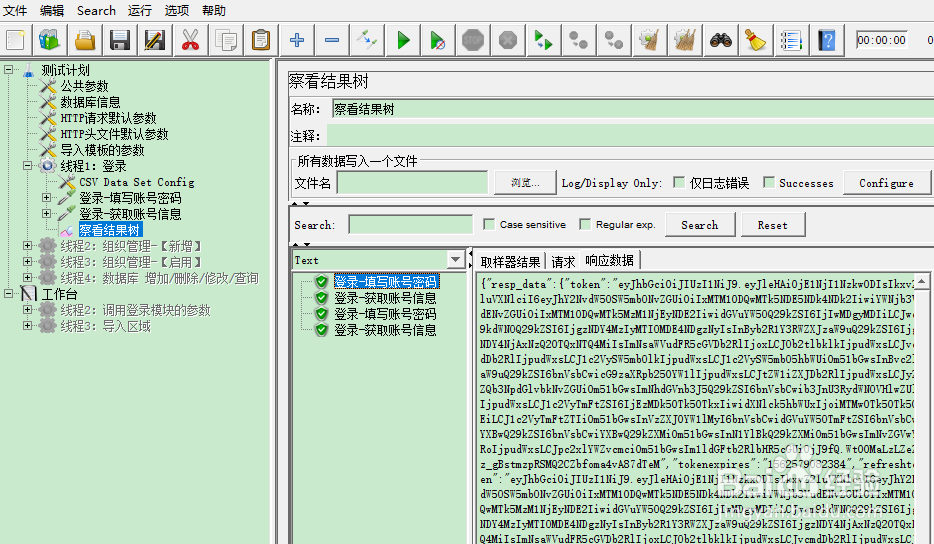Collapse the 线程1: 登录 node
Screen dimensions: 934x544
click(x=27, y=166)
